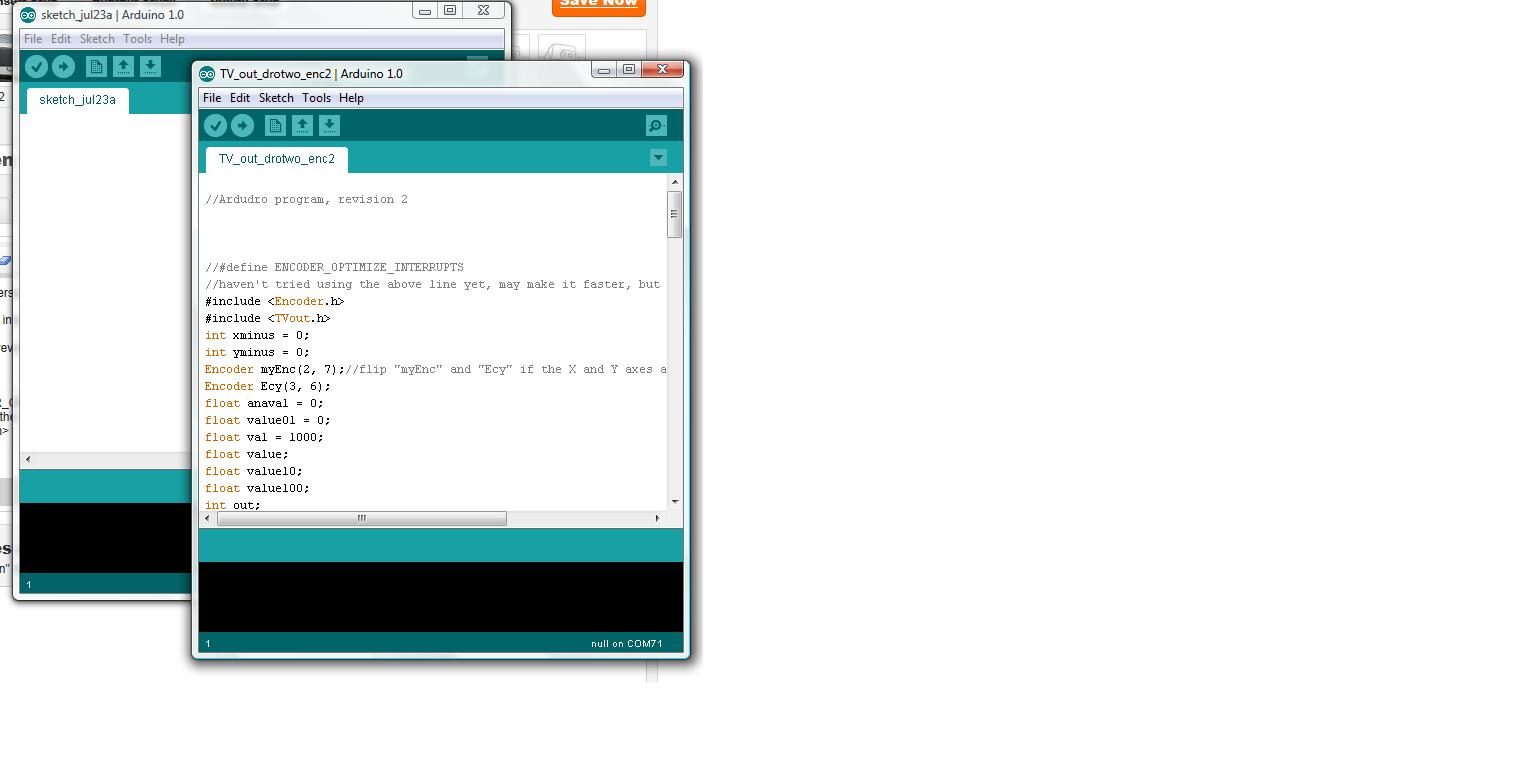This screenshot has height=757, width=1538.
Task: Click the "int yminus = 0;" line
Action: coord(257,352)
